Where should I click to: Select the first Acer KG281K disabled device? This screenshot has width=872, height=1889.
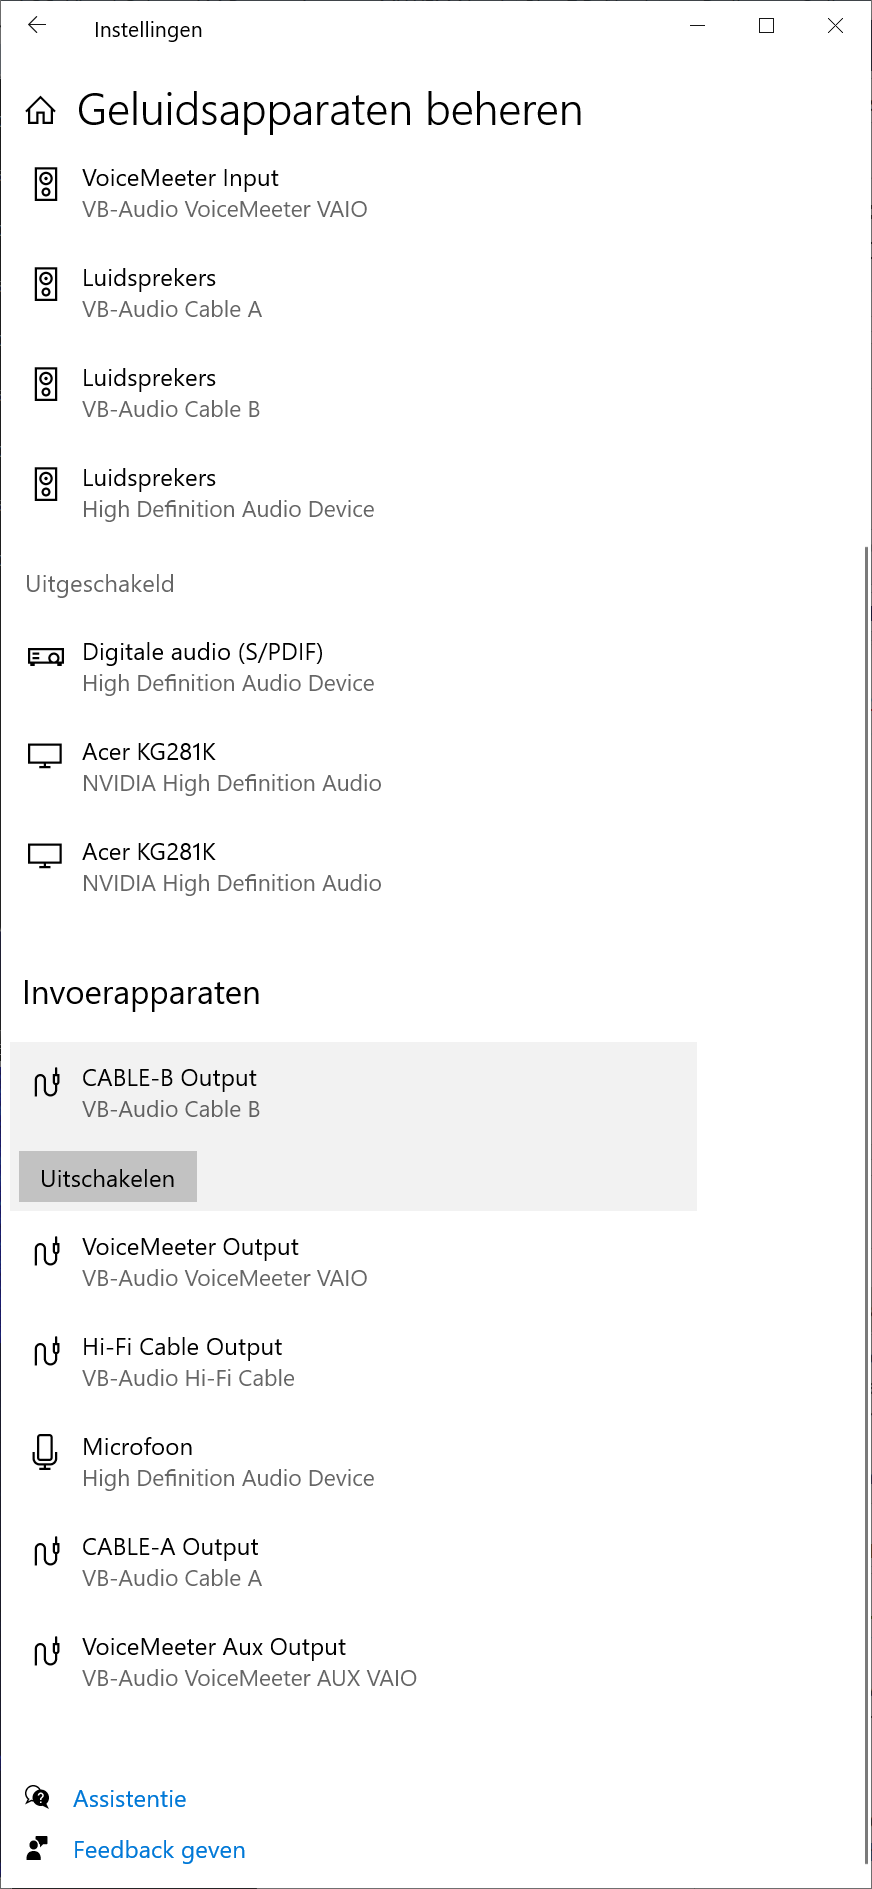pyautogui.click(x=232, y=767)
